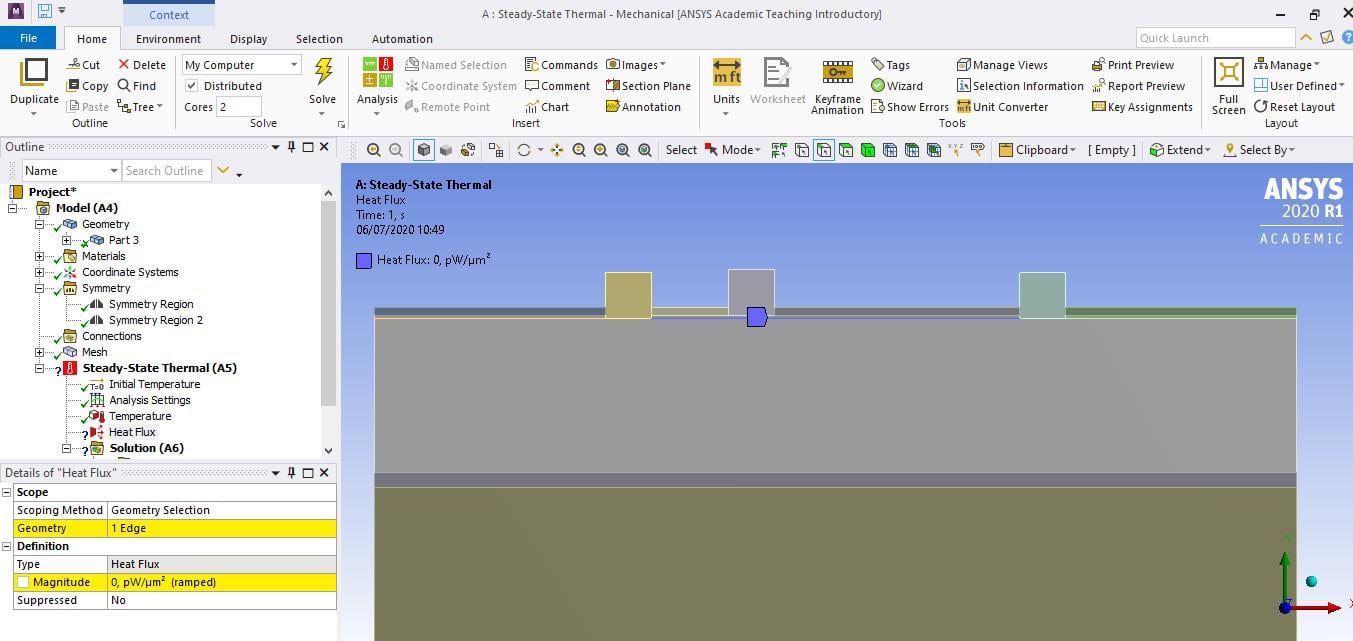Screen dimensions: 1353x641
Task: Choose the Edge selection filter icon
Action: pos(824,150)
